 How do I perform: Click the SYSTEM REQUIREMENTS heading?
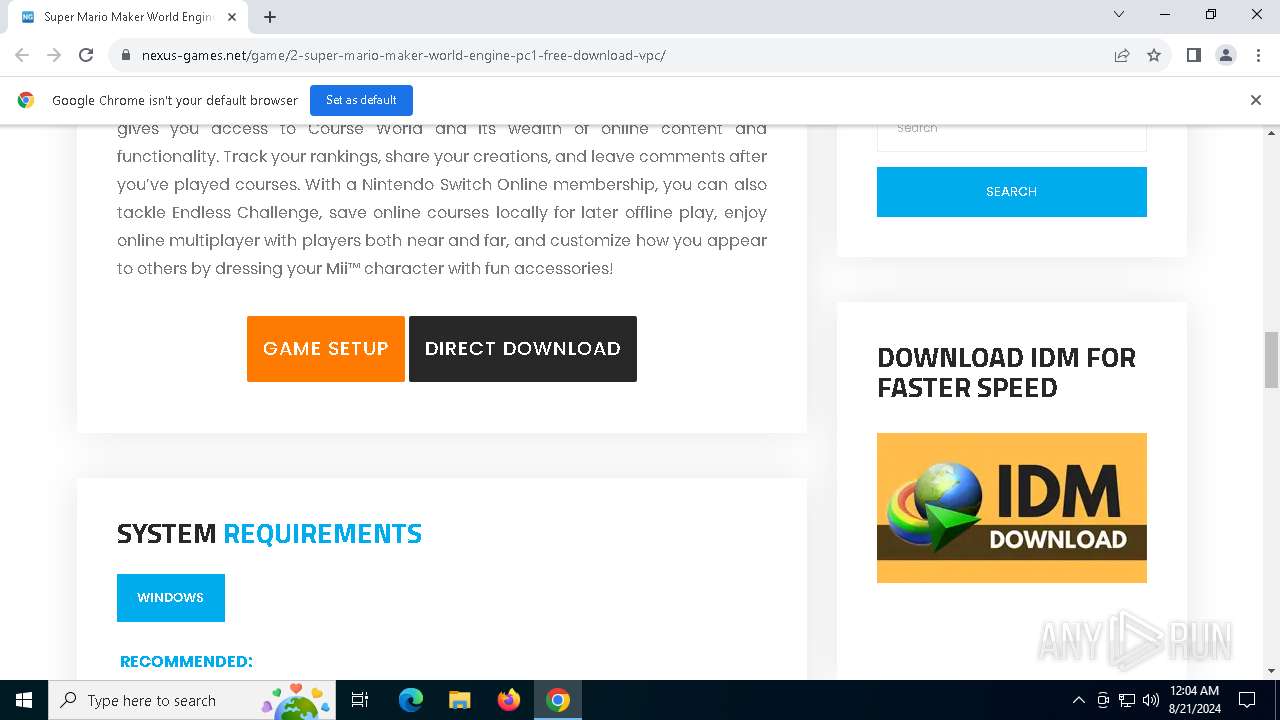(x=269, y=534)
